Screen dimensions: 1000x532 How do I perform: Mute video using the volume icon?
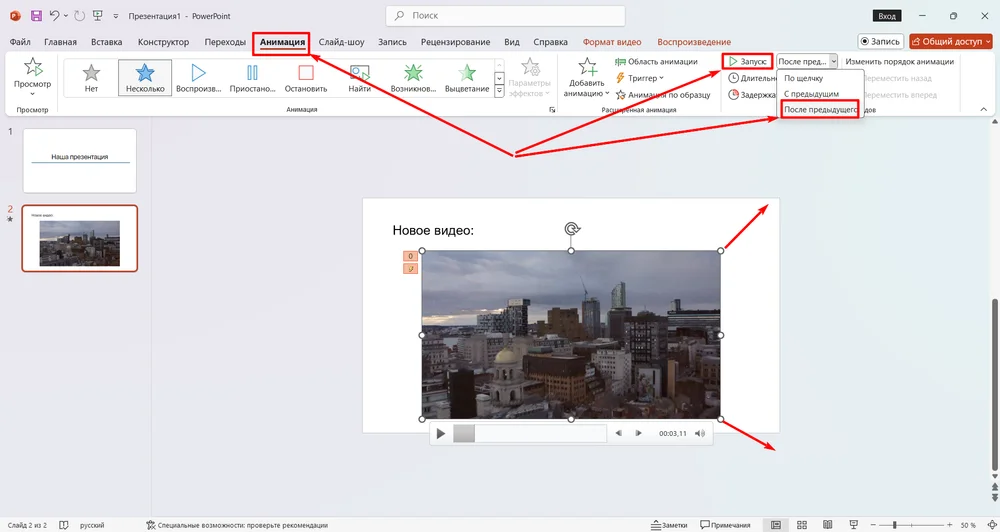click(700, 433)
